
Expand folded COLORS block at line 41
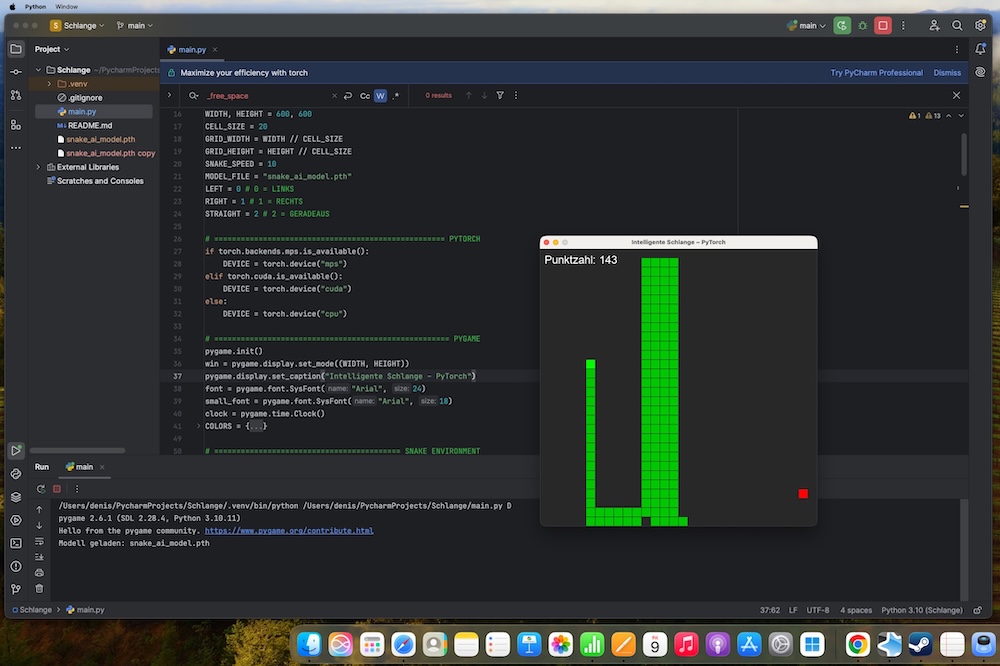pyautogui.click(x=198, y=426)
